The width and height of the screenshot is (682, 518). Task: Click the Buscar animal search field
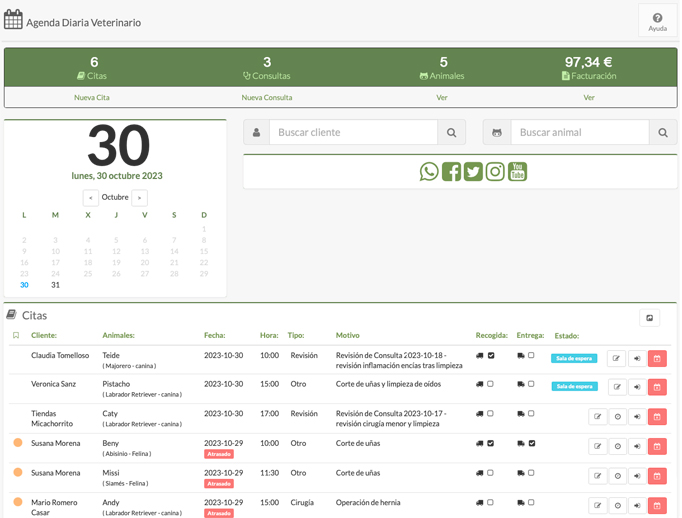[x=579, y=133]
